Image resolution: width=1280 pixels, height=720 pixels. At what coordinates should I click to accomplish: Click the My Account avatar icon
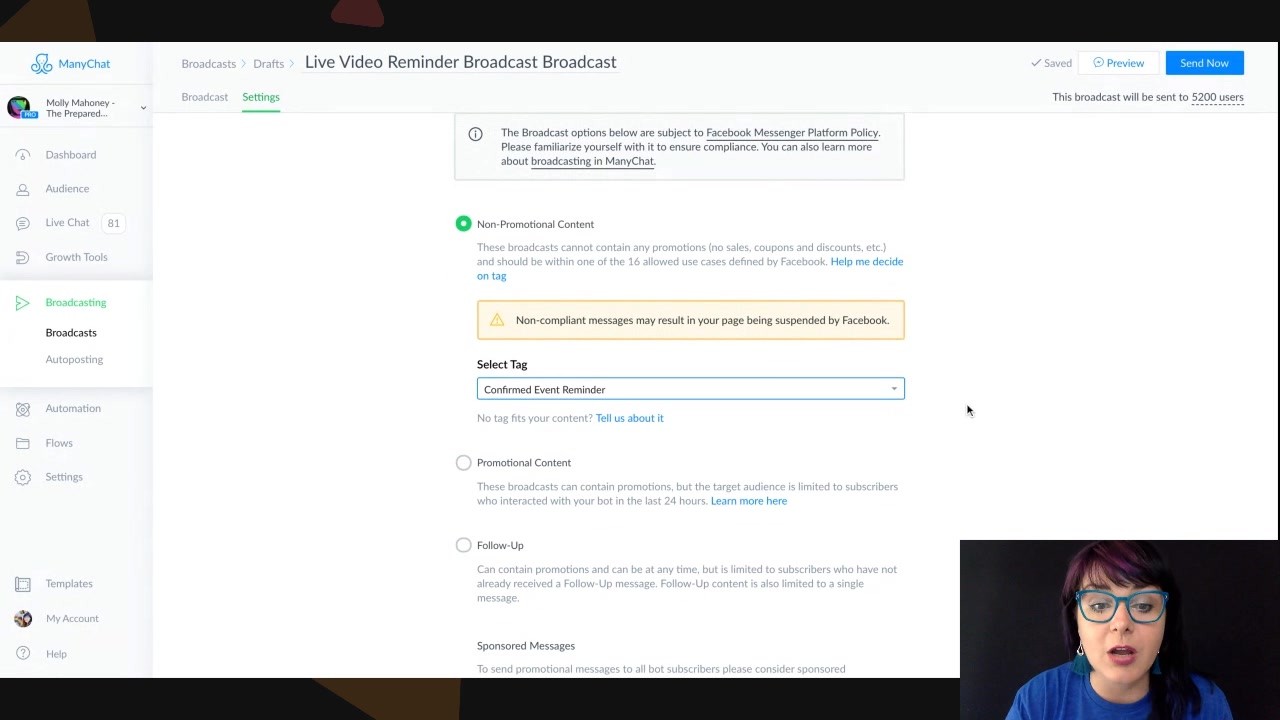click(x=23, y=619)
